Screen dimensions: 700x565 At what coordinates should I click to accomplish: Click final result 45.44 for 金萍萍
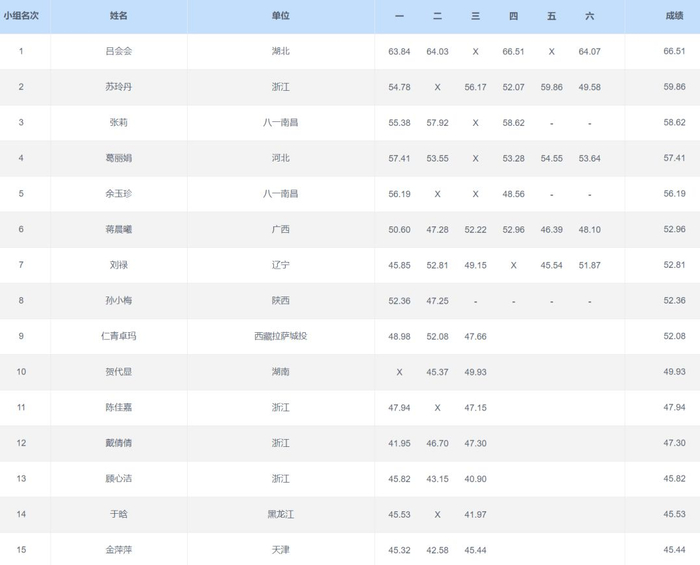674,550
